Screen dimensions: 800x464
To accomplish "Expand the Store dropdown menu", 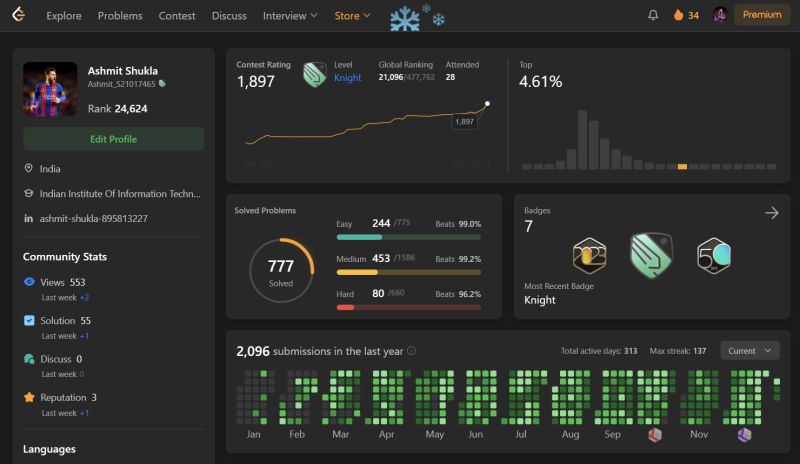I will click(352, 16).
